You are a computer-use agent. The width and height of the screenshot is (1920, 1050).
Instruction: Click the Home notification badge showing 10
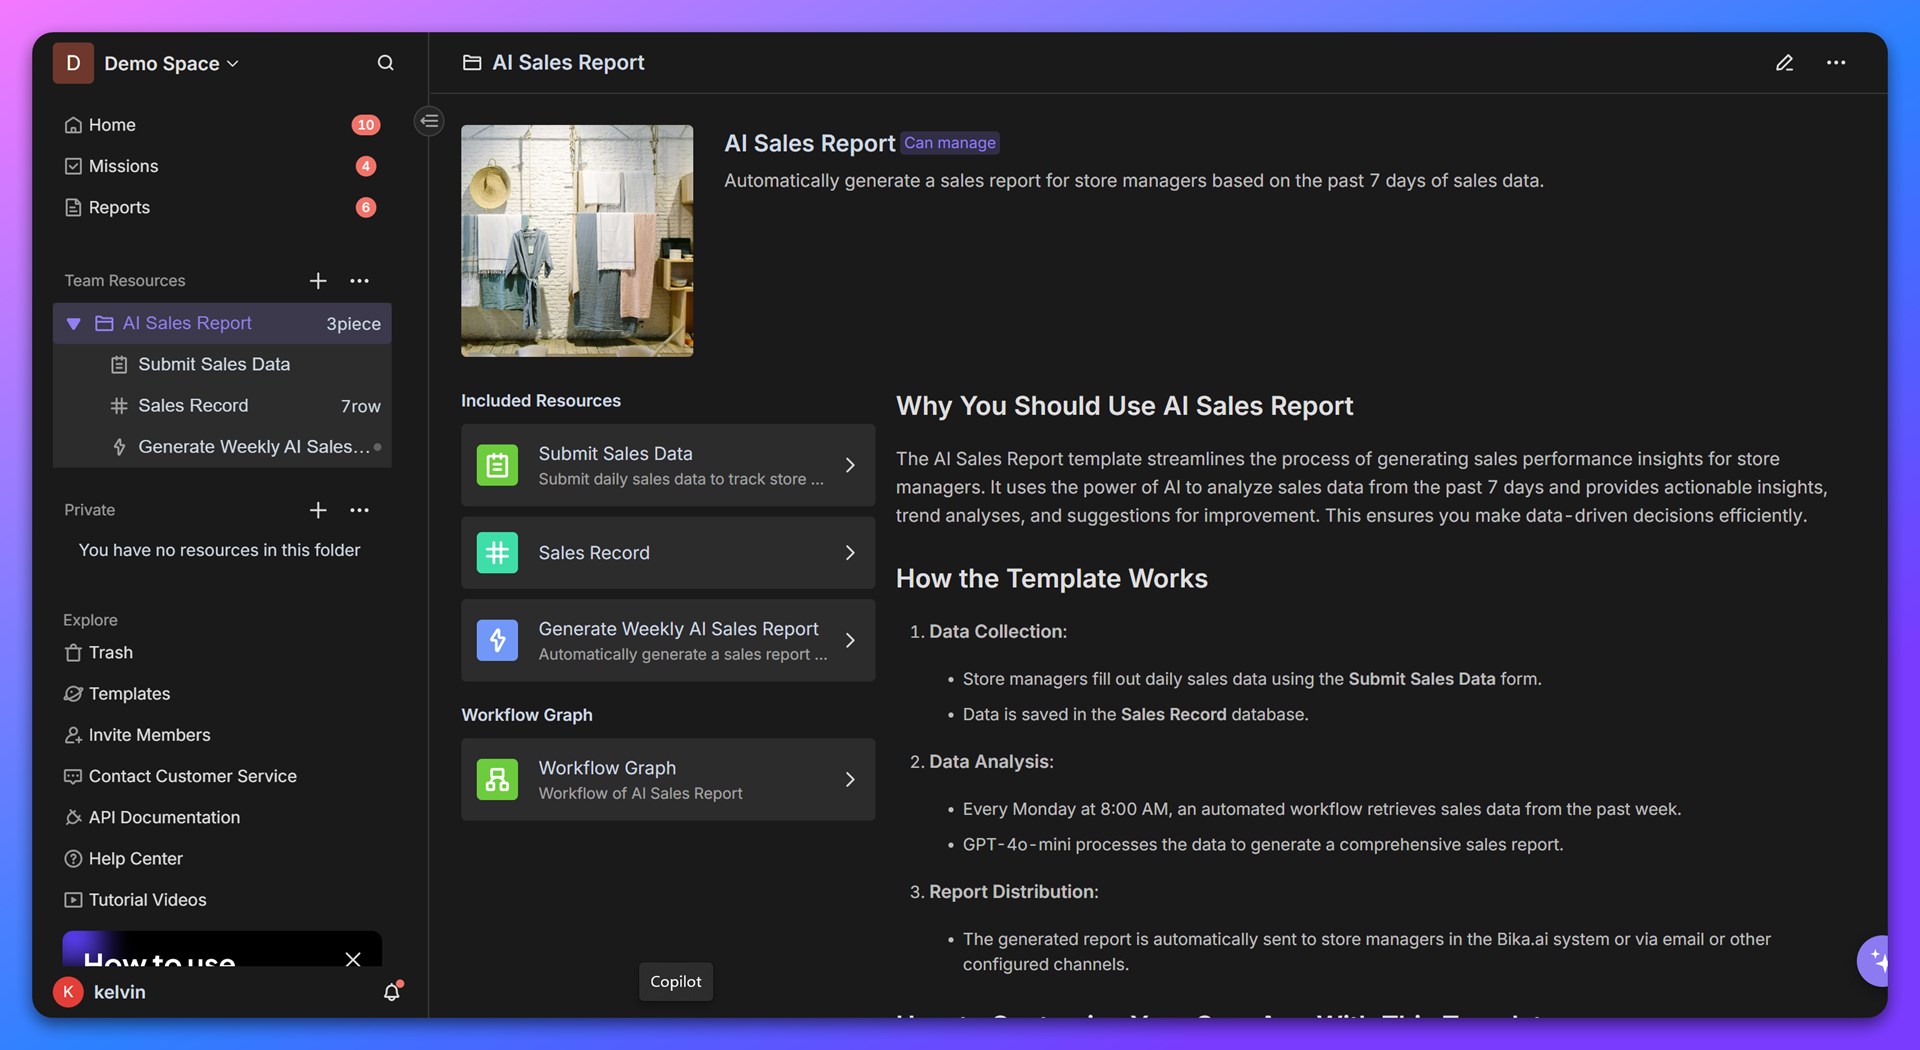pos(366,125)
